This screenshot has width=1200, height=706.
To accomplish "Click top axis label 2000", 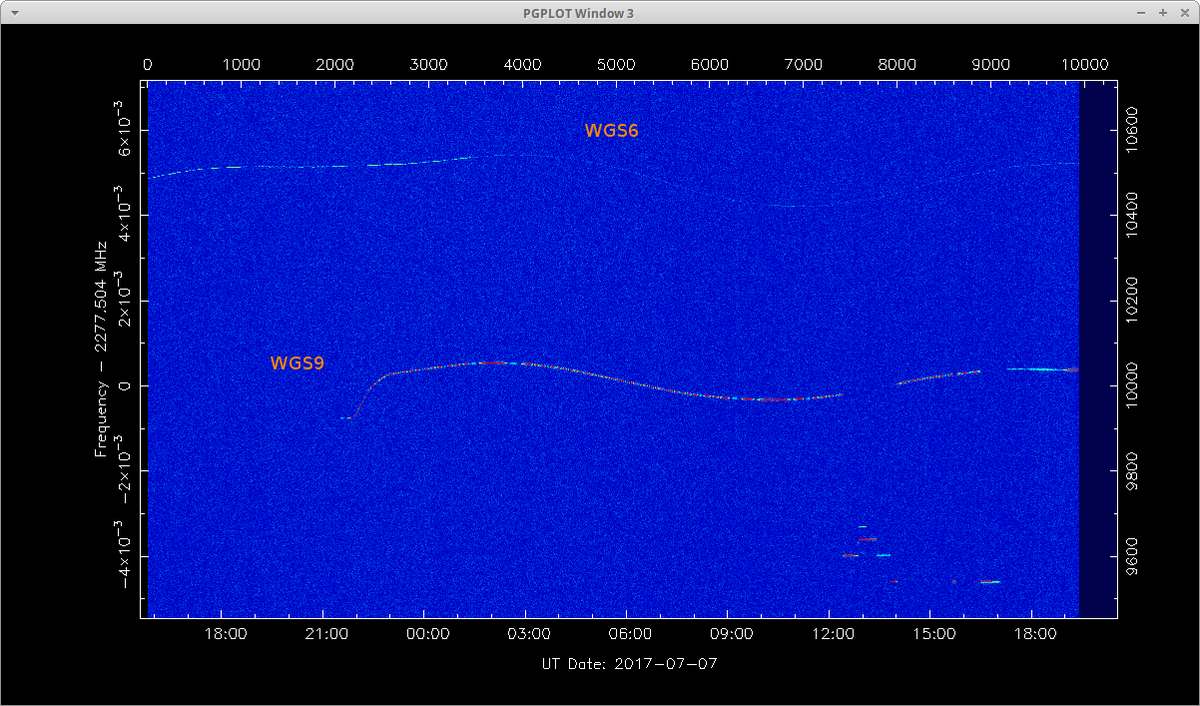I will pos(334,64).
